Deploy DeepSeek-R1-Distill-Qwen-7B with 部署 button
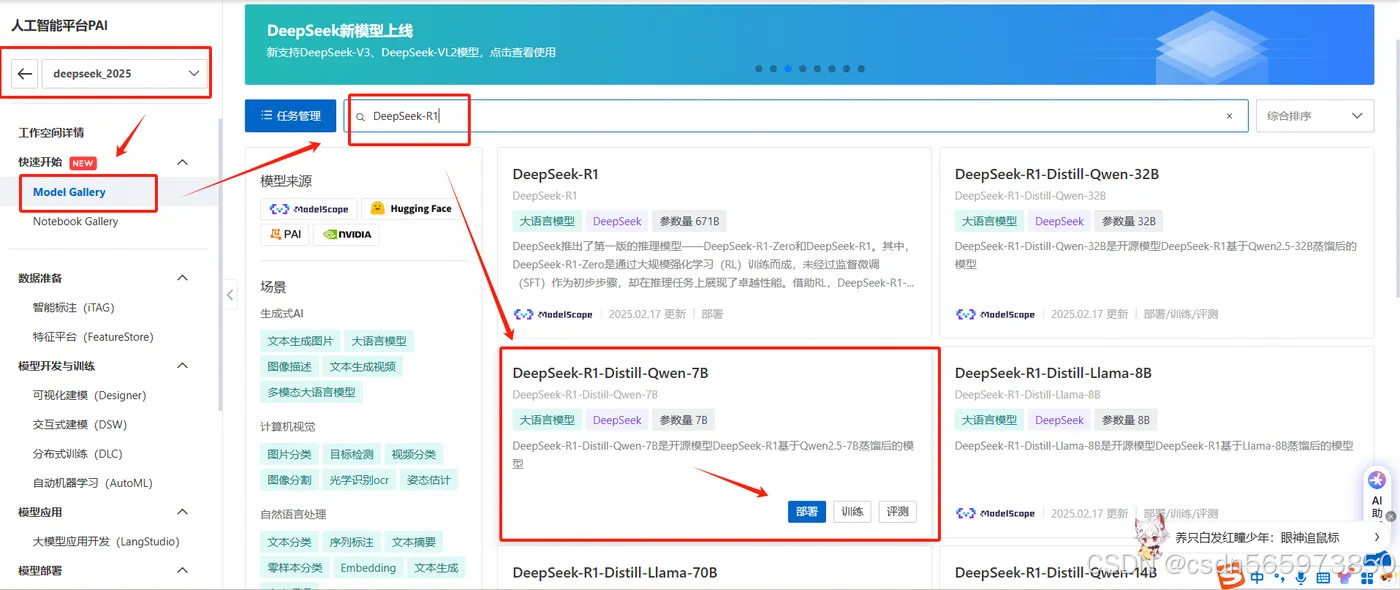The height and width of the screenshot is (590, 1400). (806, 511)
